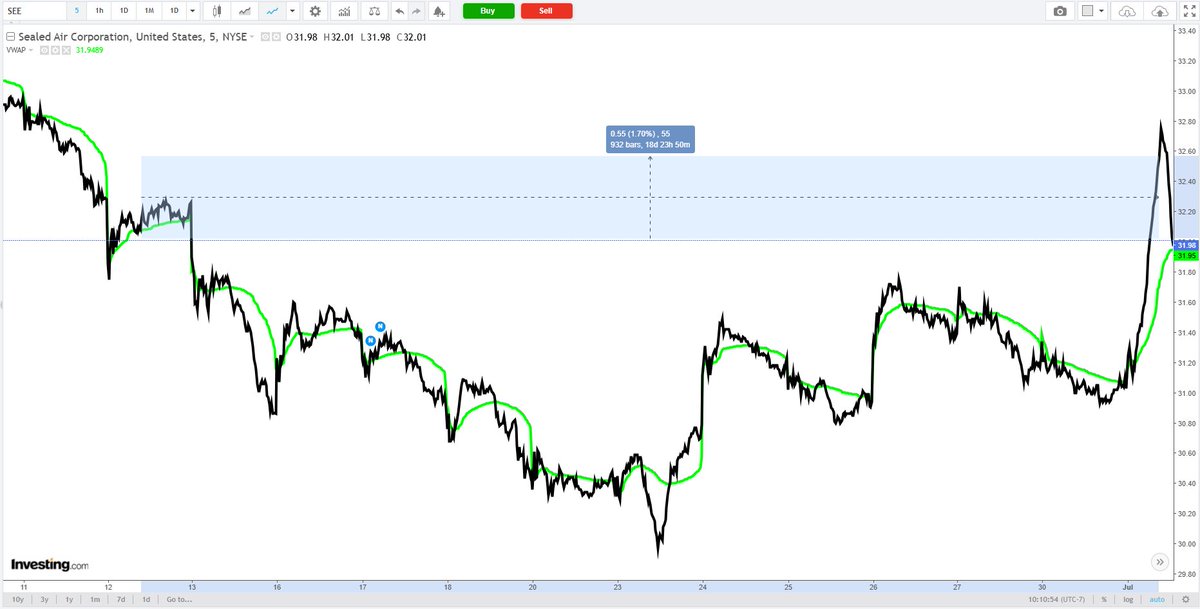
Task: Select the area chart style icon
Action: [244, 11]
